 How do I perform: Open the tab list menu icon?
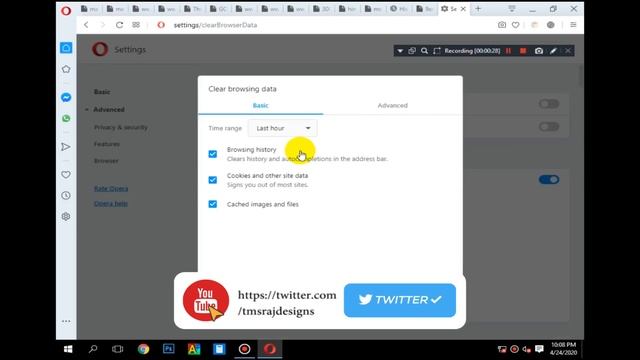tap(511, 9)
